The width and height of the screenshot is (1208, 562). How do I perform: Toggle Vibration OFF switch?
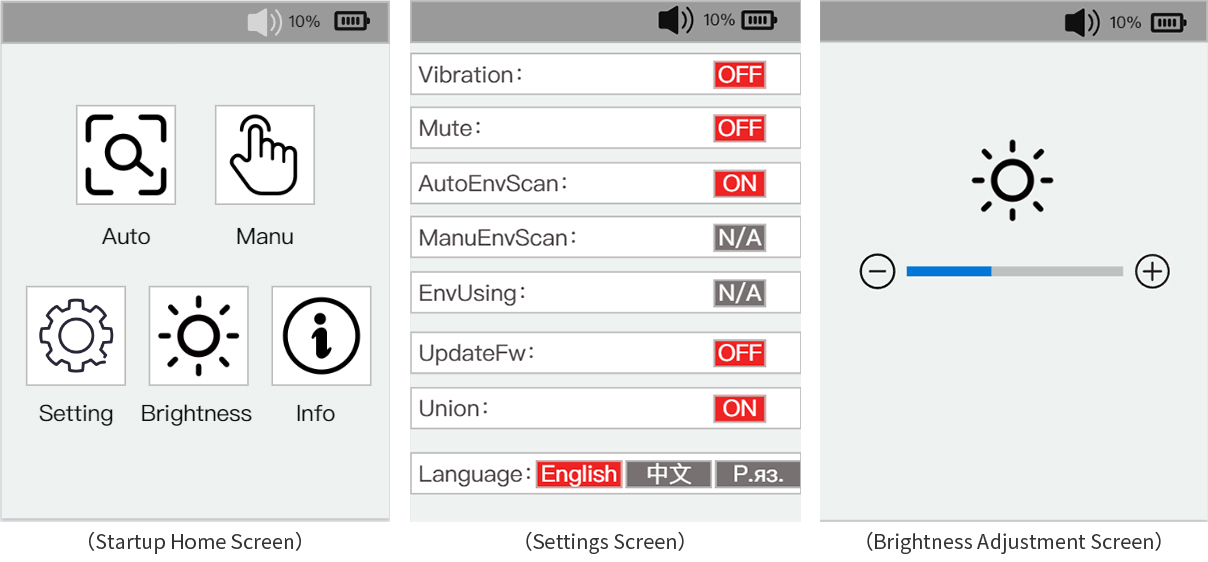tap(739, 75)
